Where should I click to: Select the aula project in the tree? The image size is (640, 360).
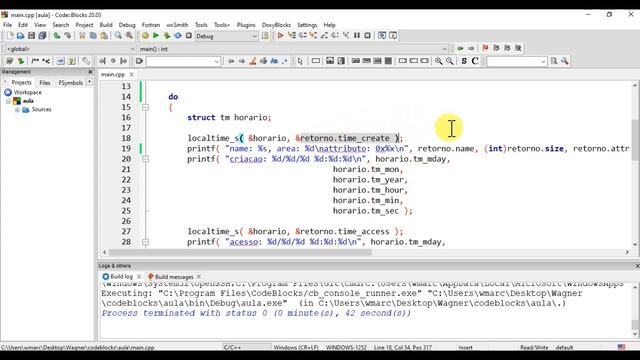(x=28, y=101)
